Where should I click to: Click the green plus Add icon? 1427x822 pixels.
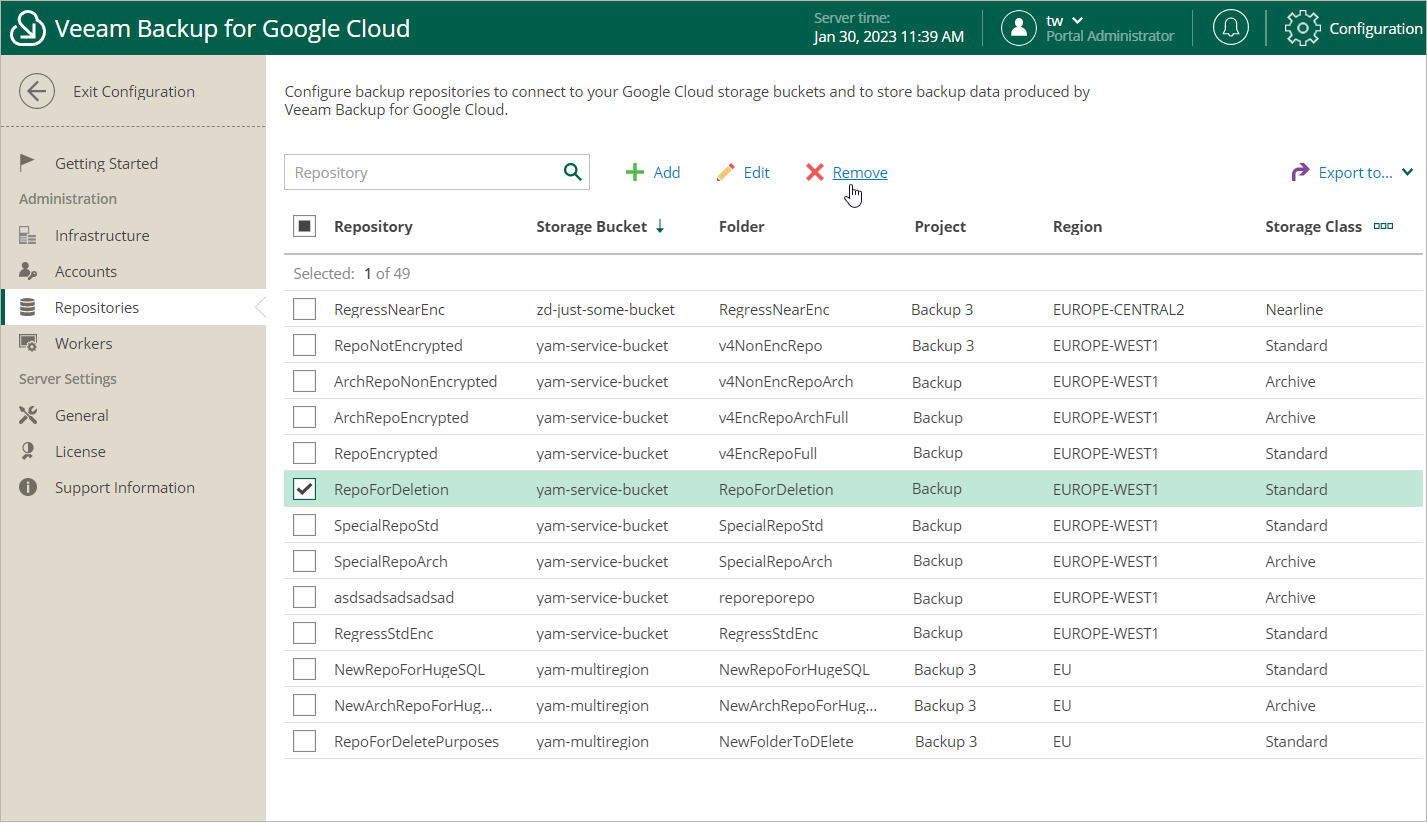click(x=635, y=173)
